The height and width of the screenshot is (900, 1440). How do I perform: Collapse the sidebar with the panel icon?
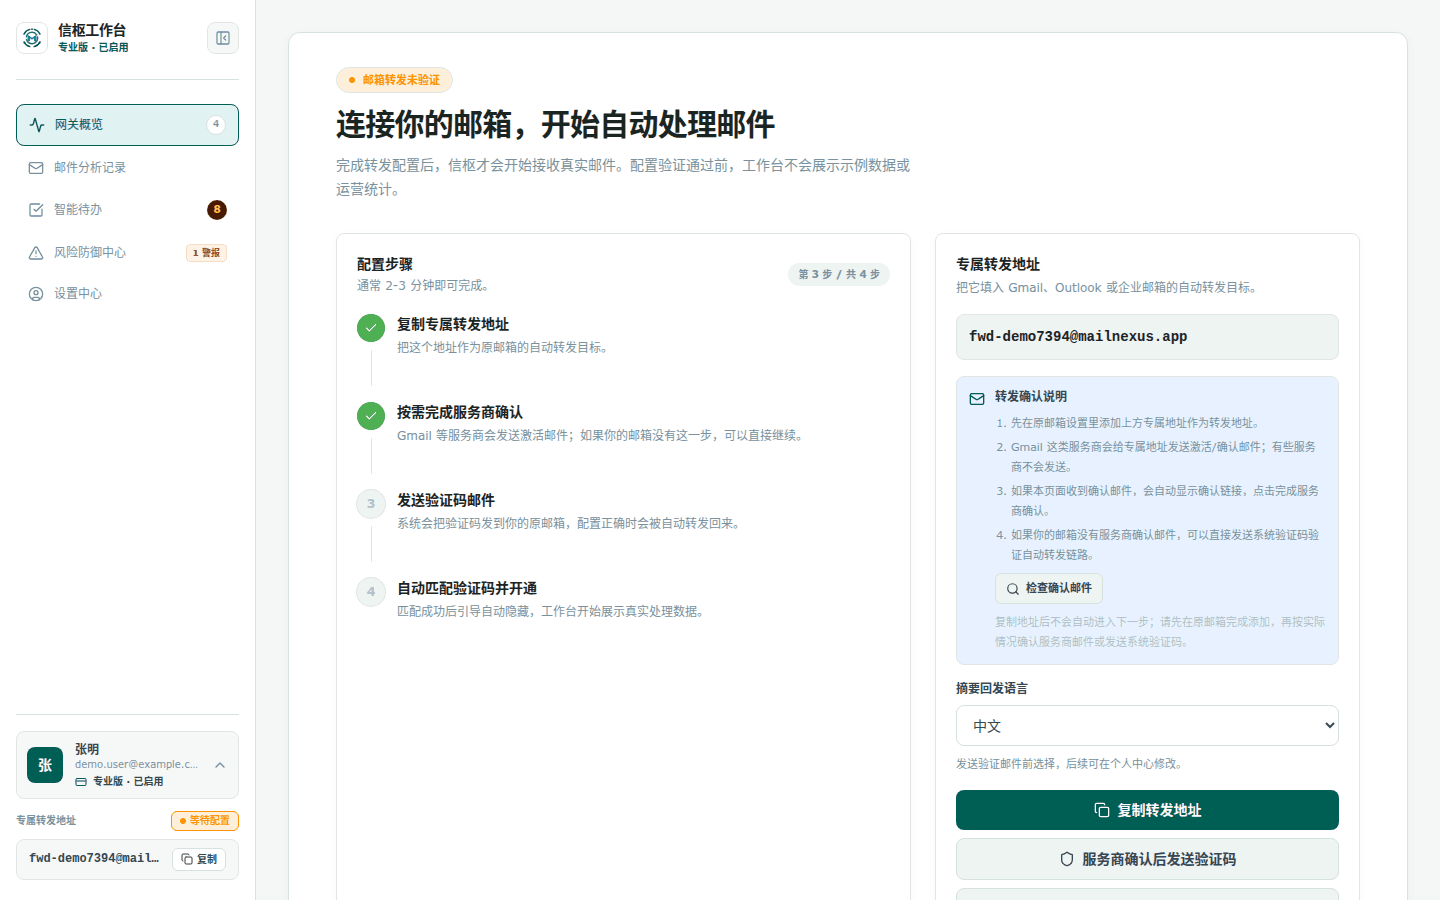pyautogui.click(x=223, y=38)
